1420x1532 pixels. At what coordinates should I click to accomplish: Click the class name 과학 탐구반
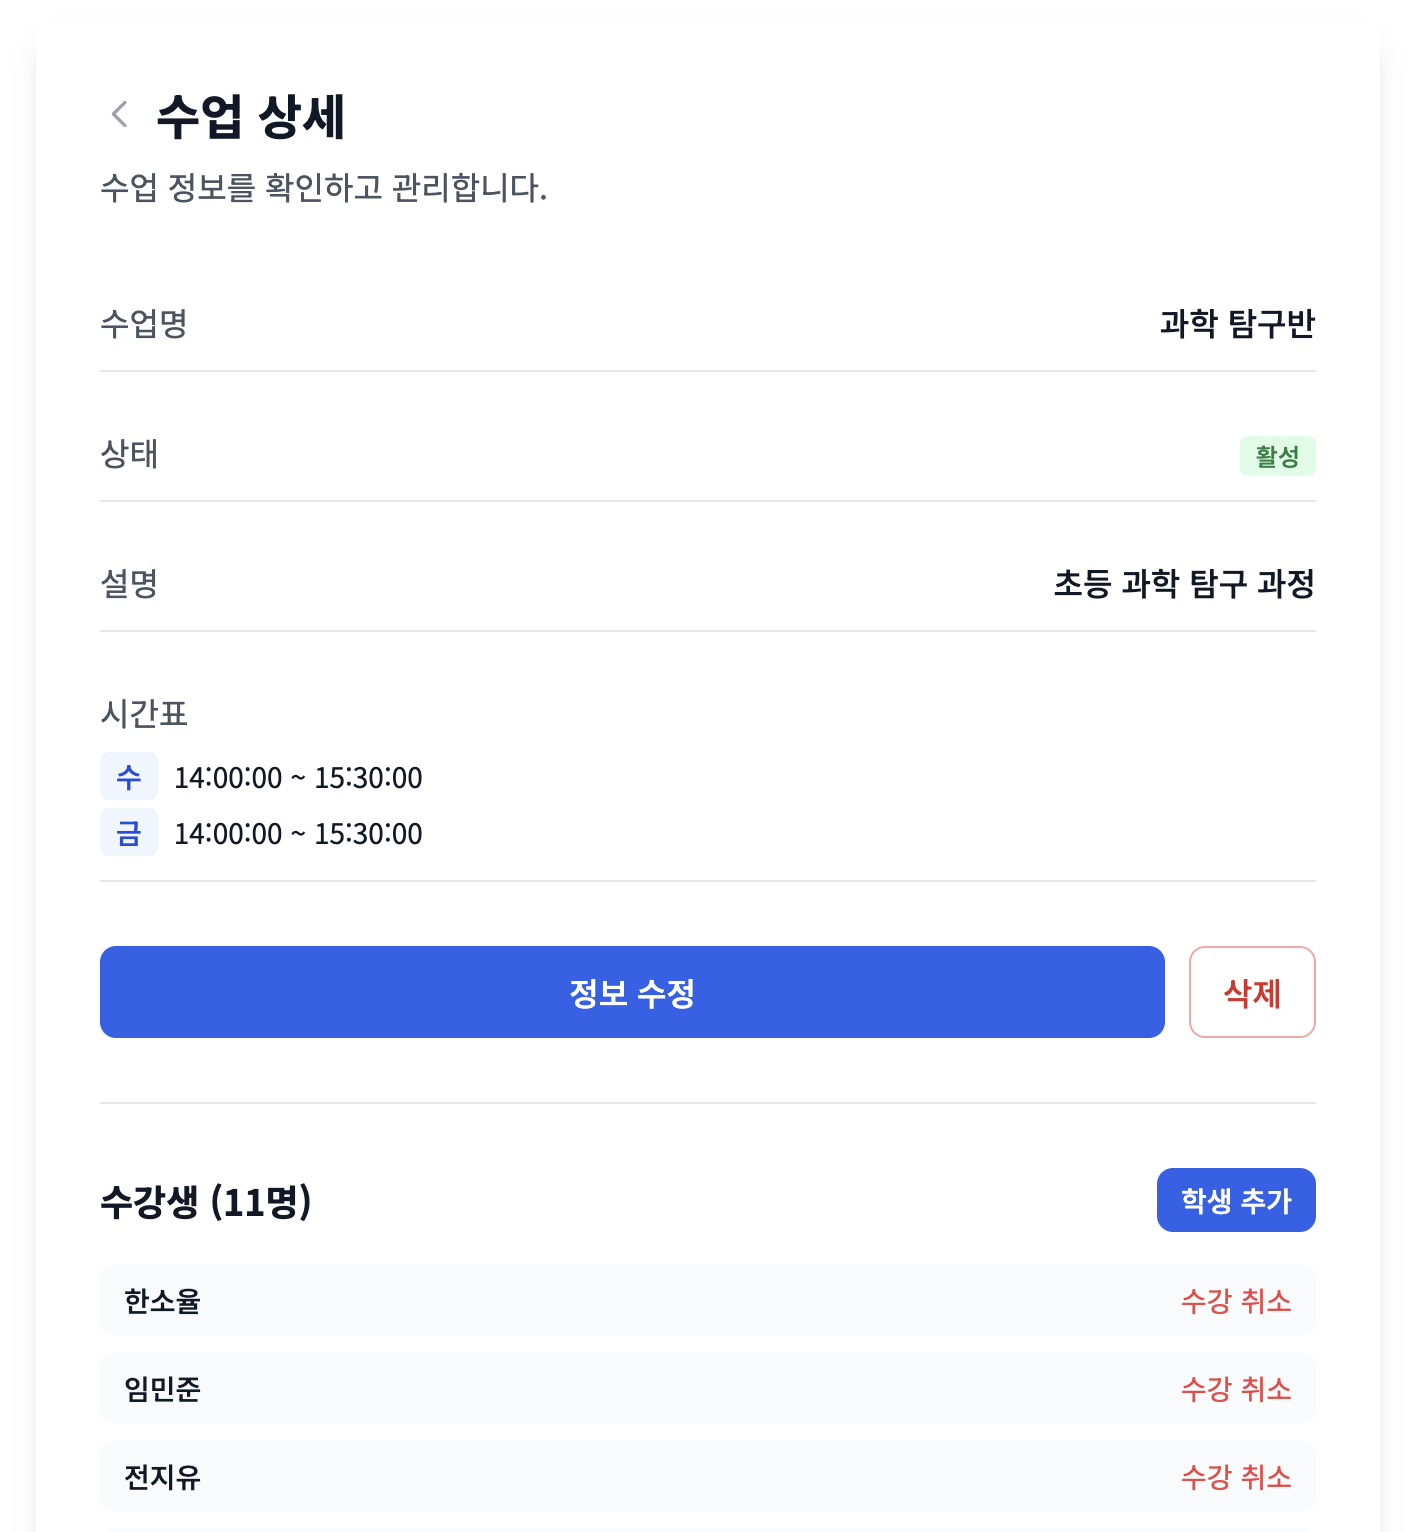pos(1237,323)
